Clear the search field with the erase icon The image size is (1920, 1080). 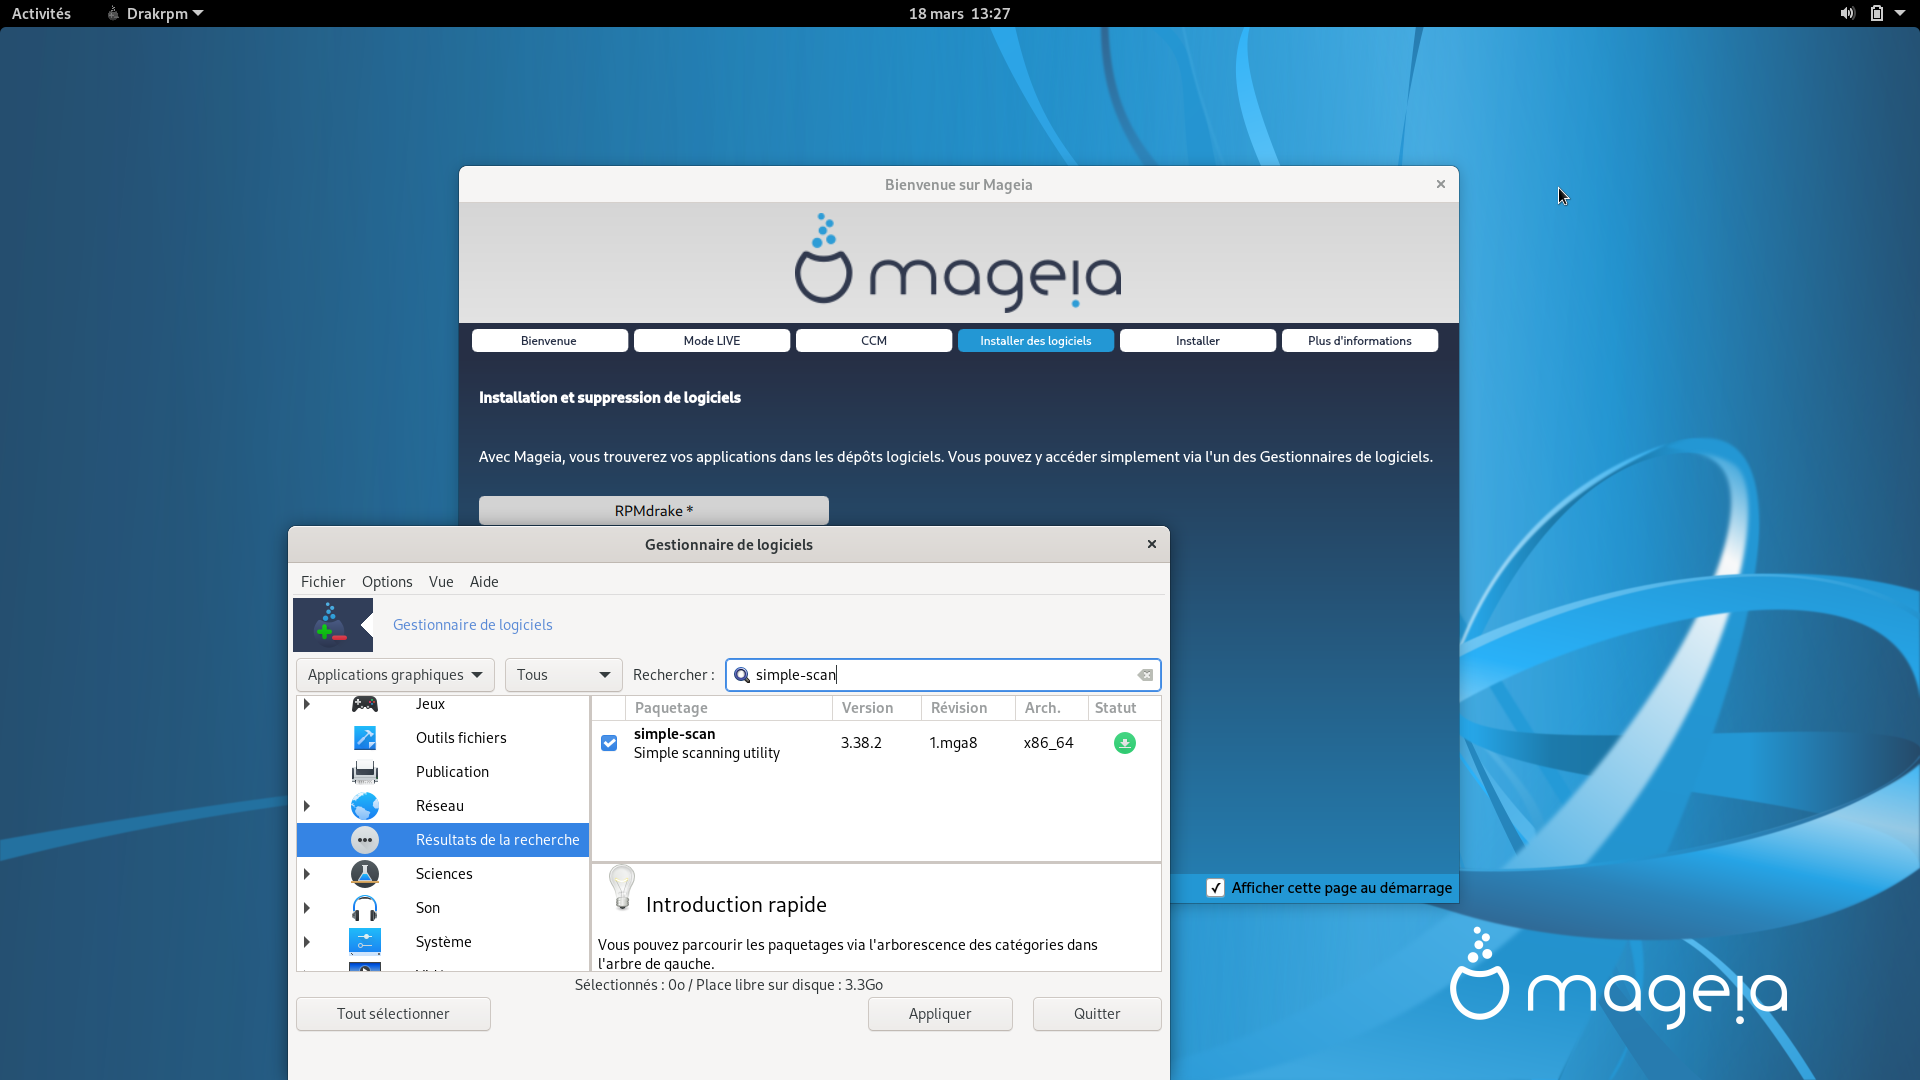click(x=1145, y=675)
